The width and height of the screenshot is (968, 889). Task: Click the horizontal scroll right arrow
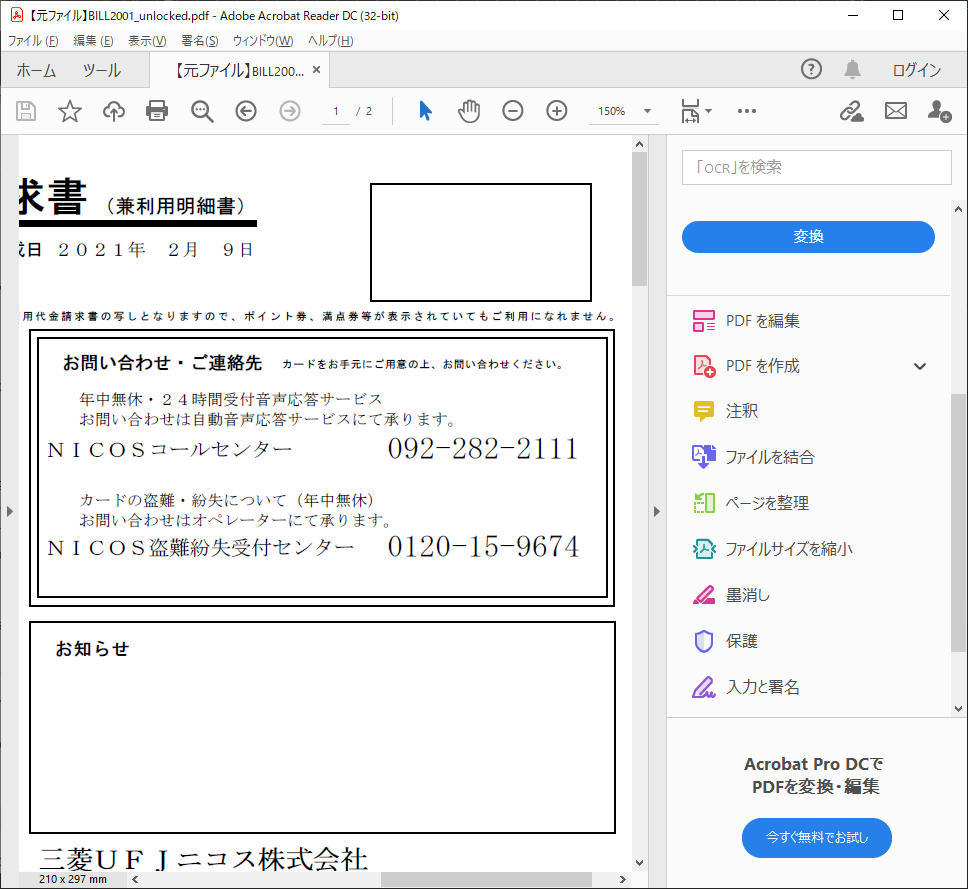622,879
